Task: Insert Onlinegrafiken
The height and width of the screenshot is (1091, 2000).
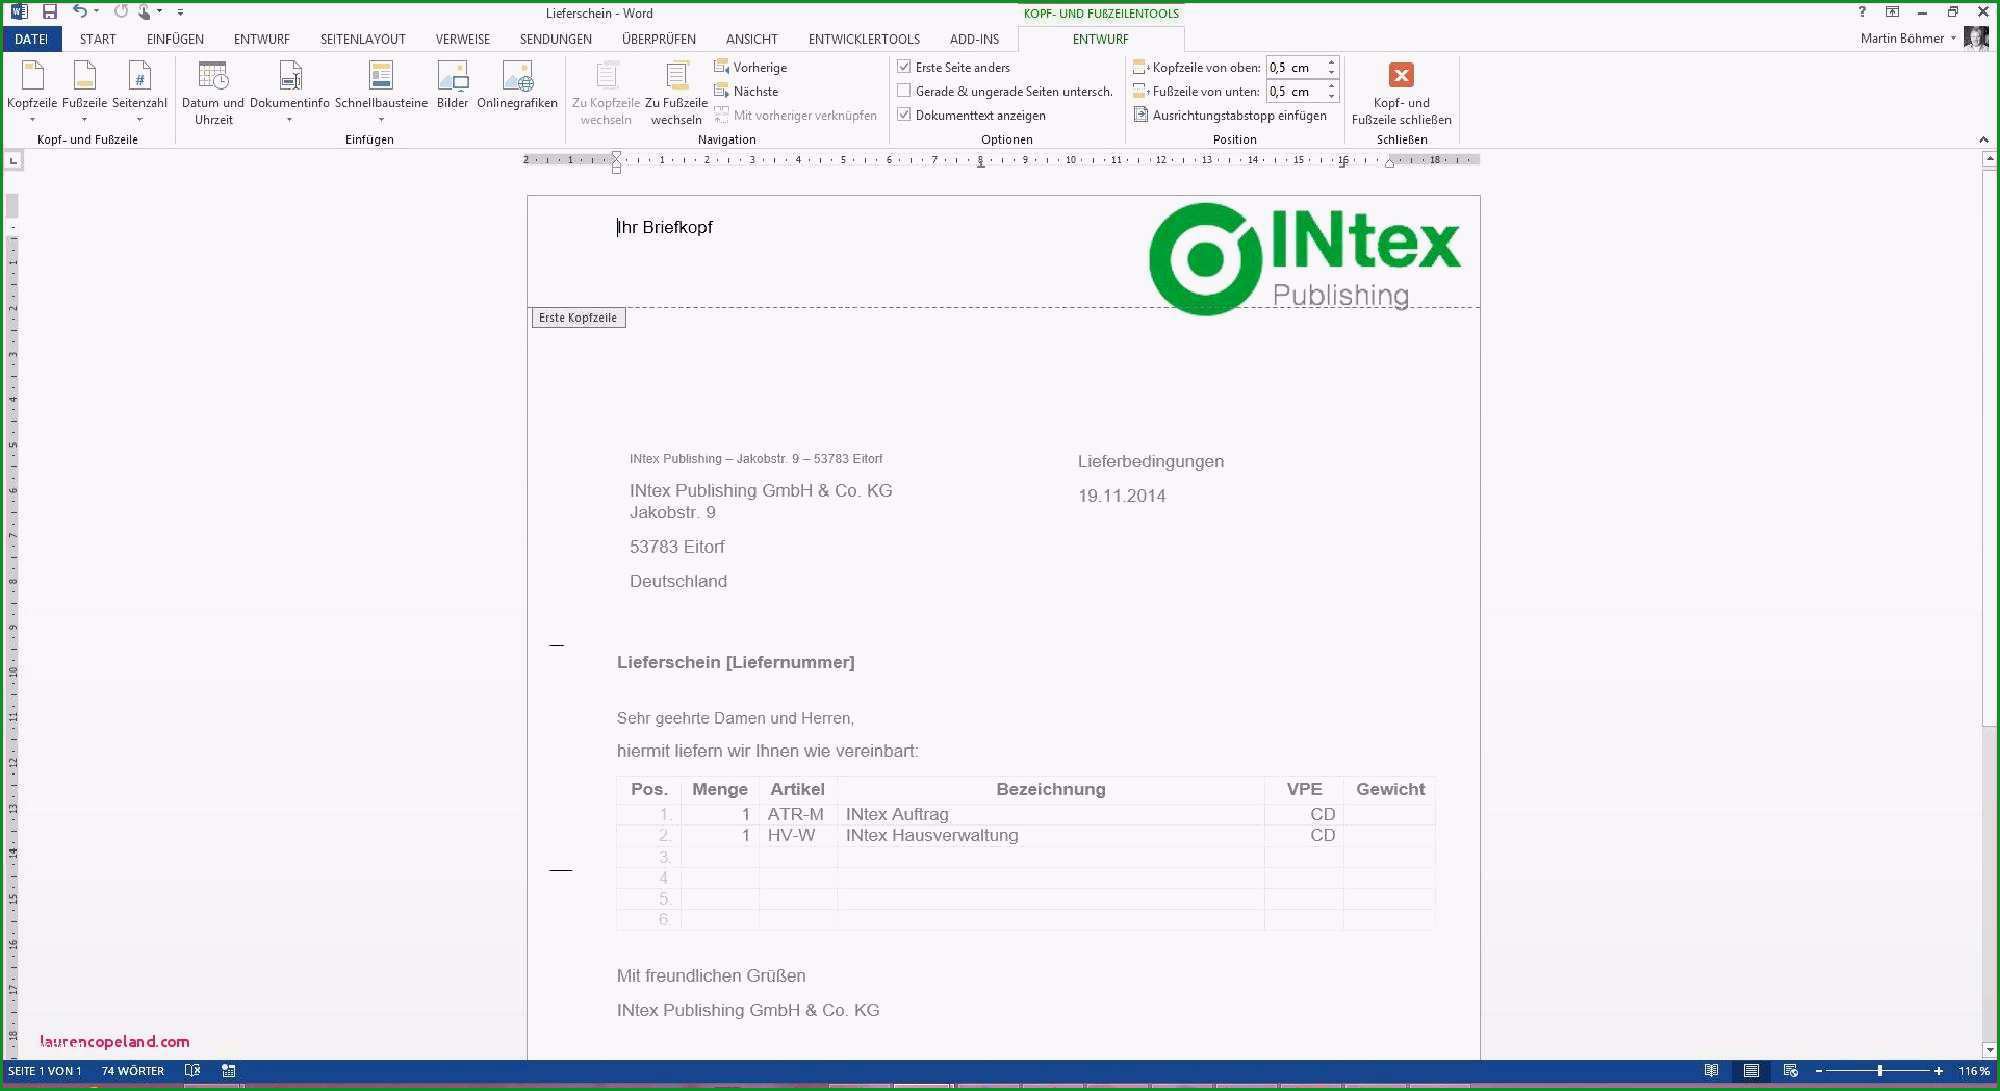Action: tap(517, 85)
